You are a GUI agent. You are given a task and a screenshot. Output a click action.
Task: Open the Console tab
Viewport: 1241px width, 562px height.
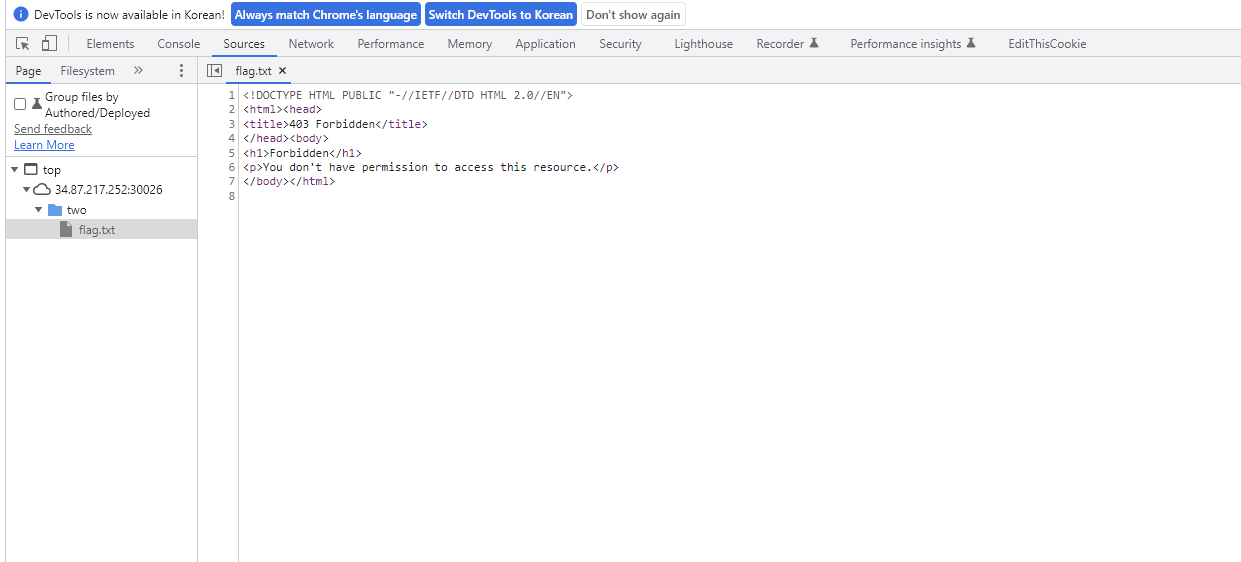click(179, 44)
